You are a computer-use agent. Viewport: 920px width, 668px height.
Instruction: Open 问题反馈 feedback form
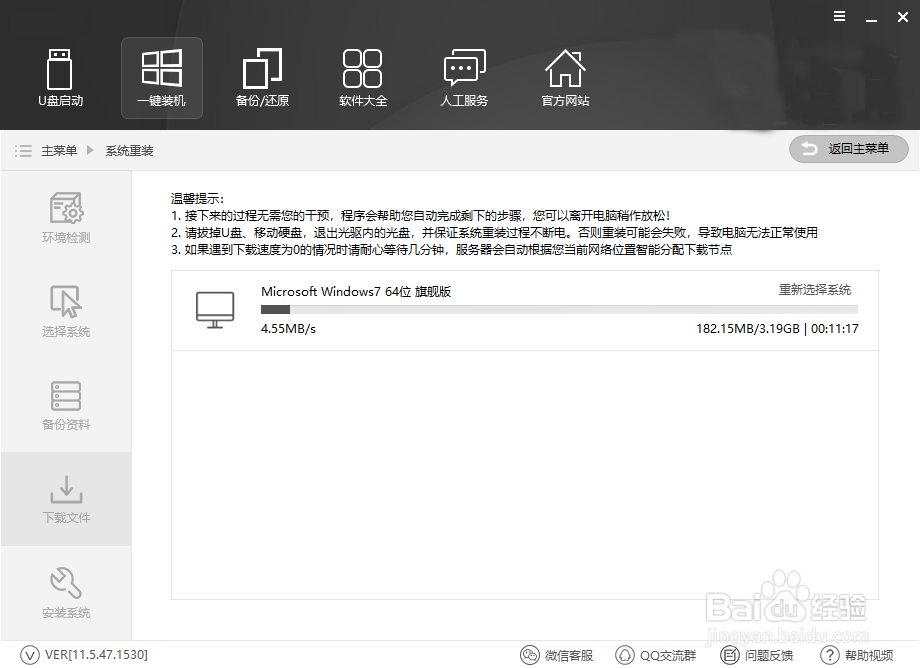point(757,655)
